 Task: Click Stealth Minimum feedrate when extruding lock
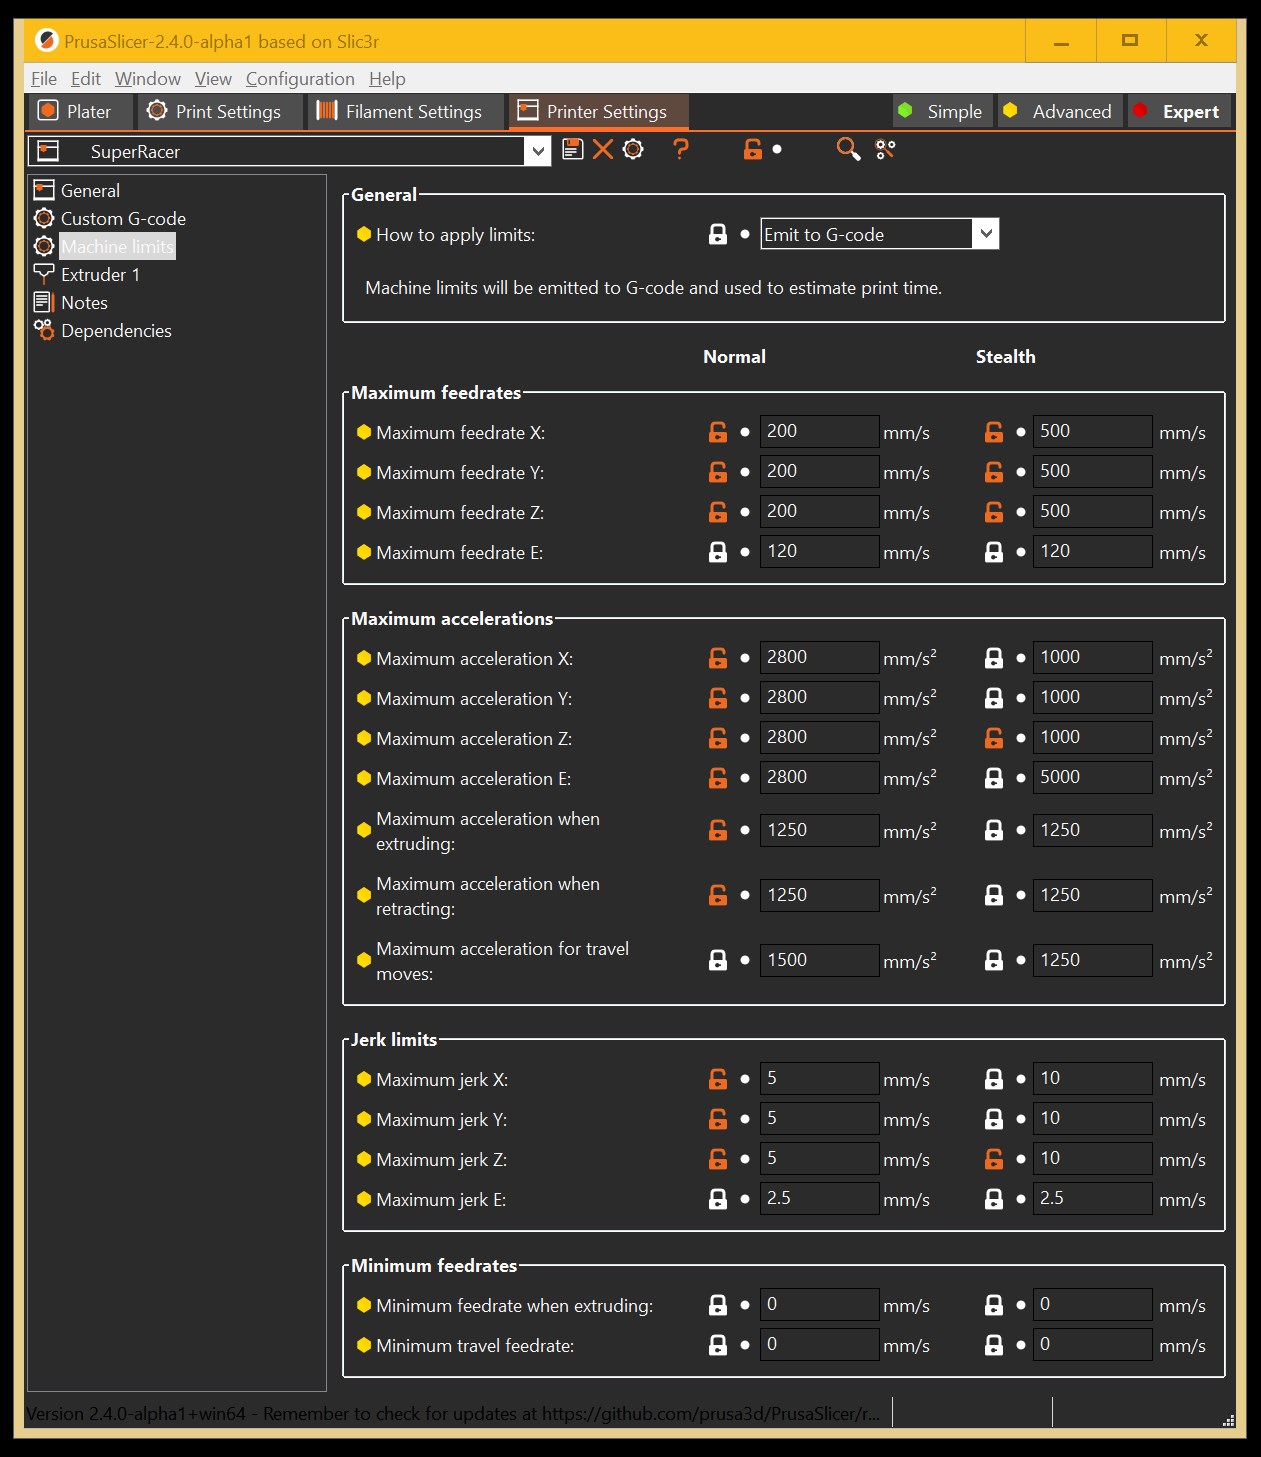[x=994, y=1305]
